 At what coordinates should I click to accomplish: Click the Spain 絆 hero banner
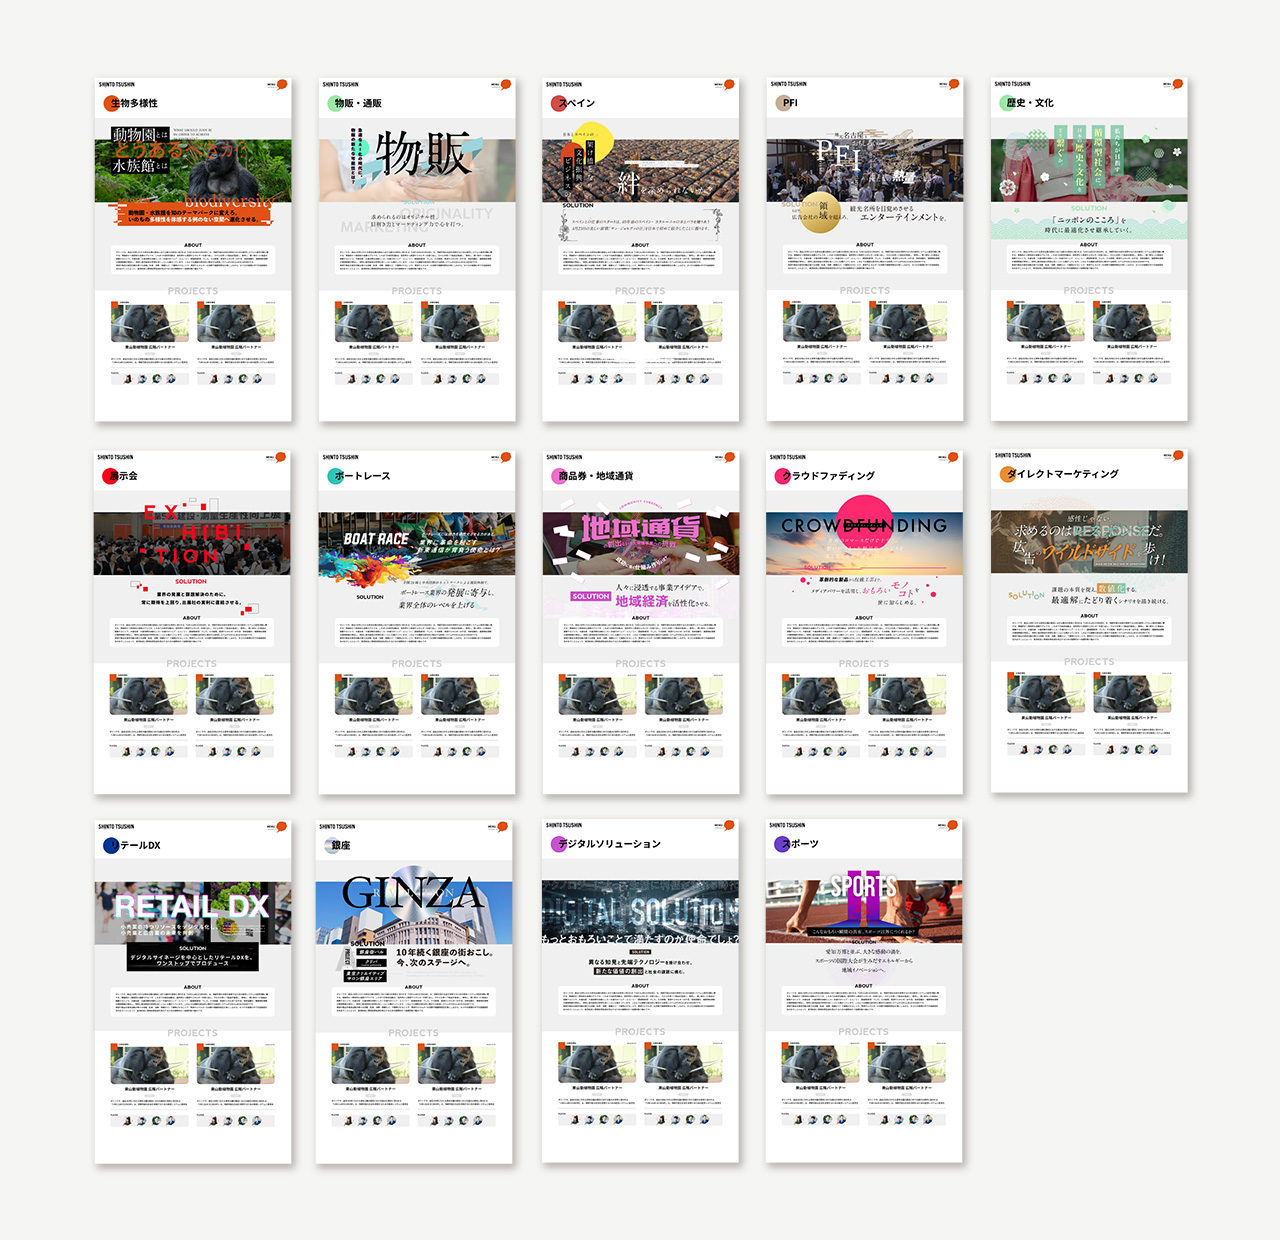641,170
